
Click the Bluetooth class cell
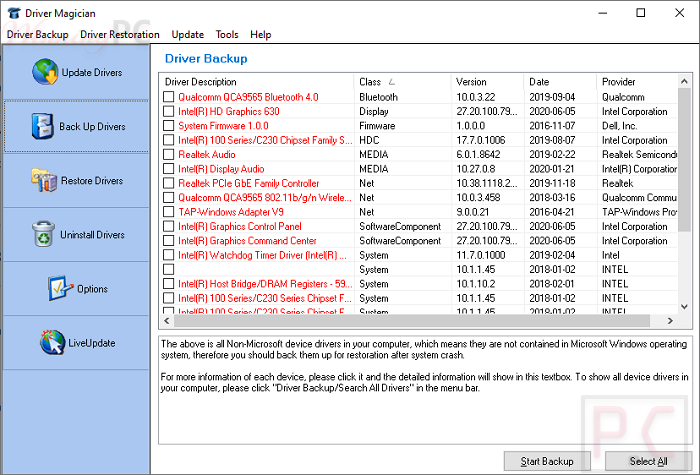[x=379, y=97]
